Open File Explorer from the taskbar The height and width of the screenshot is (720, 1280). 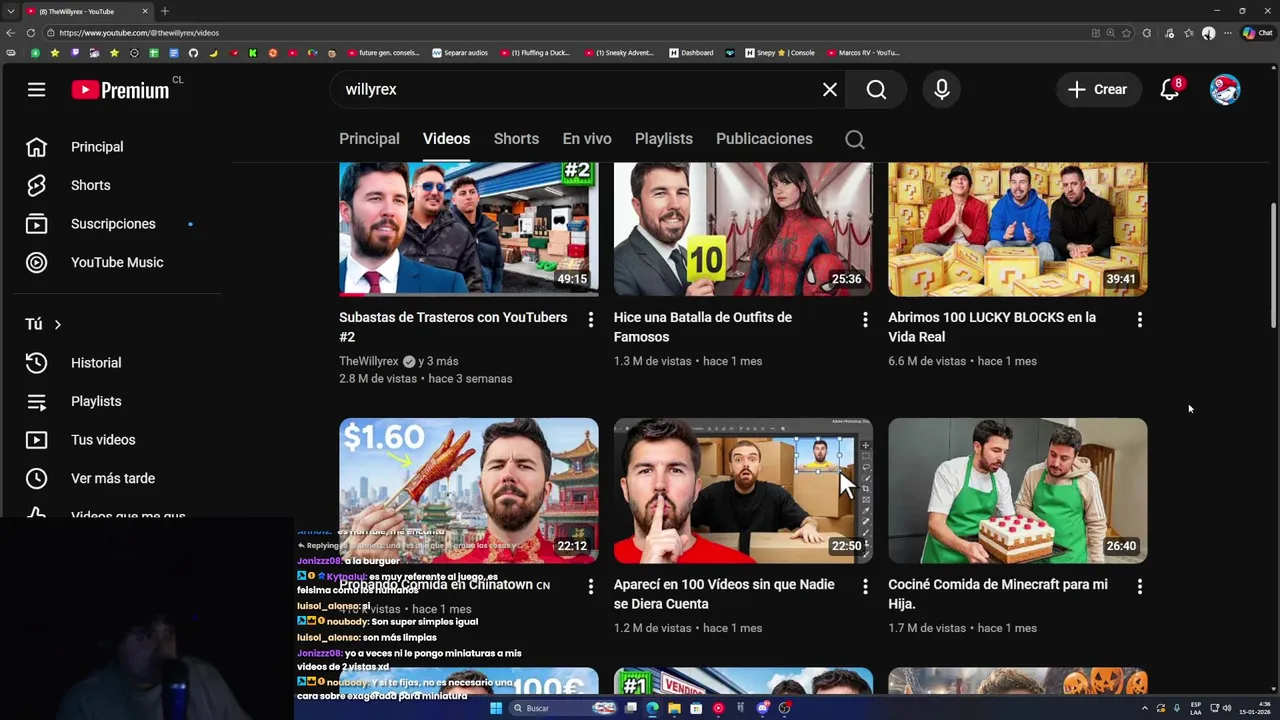pos(674,708)
